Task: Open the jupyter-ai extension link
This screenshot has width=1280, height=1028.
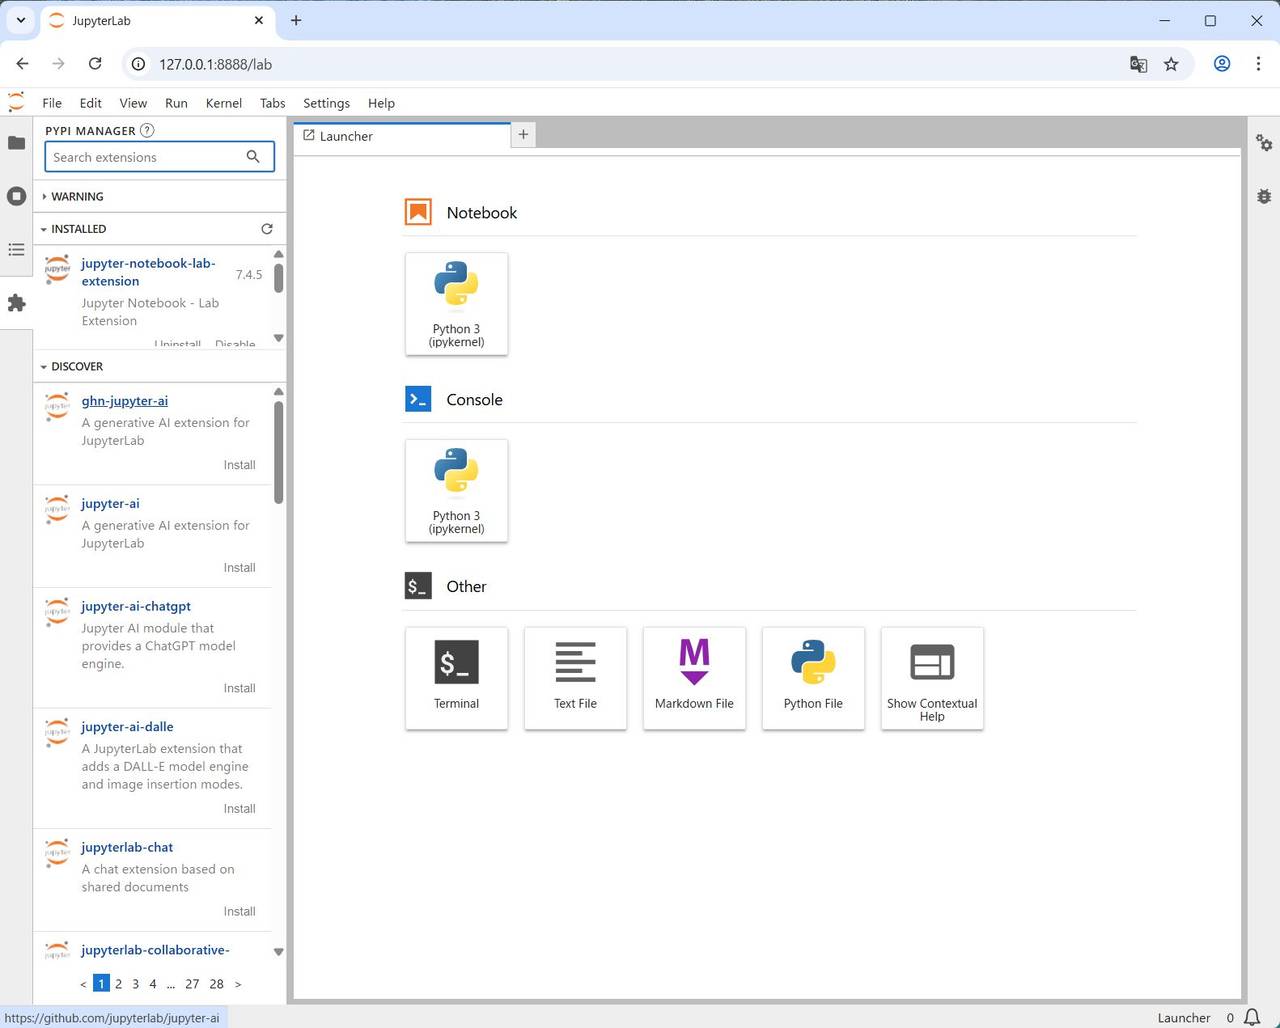Action: (110, 504)
